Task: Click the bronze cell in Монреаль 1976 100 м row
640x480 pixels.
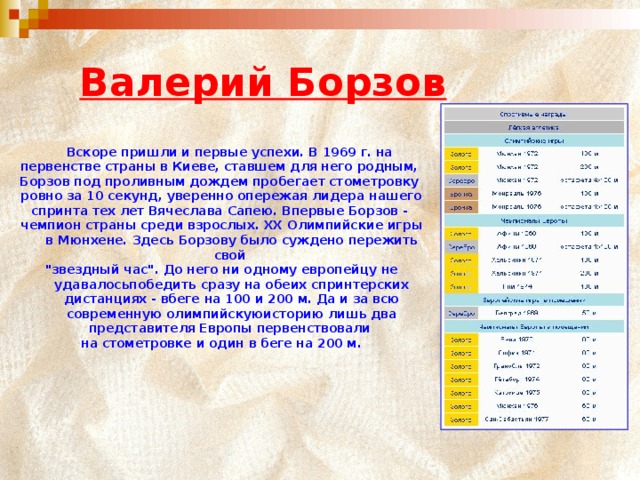Action: 461,194
